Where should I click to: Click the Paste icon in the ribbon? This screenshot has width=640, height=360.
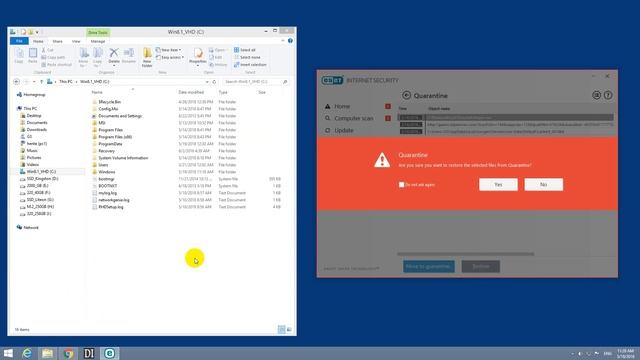click(x=33, y=56)
